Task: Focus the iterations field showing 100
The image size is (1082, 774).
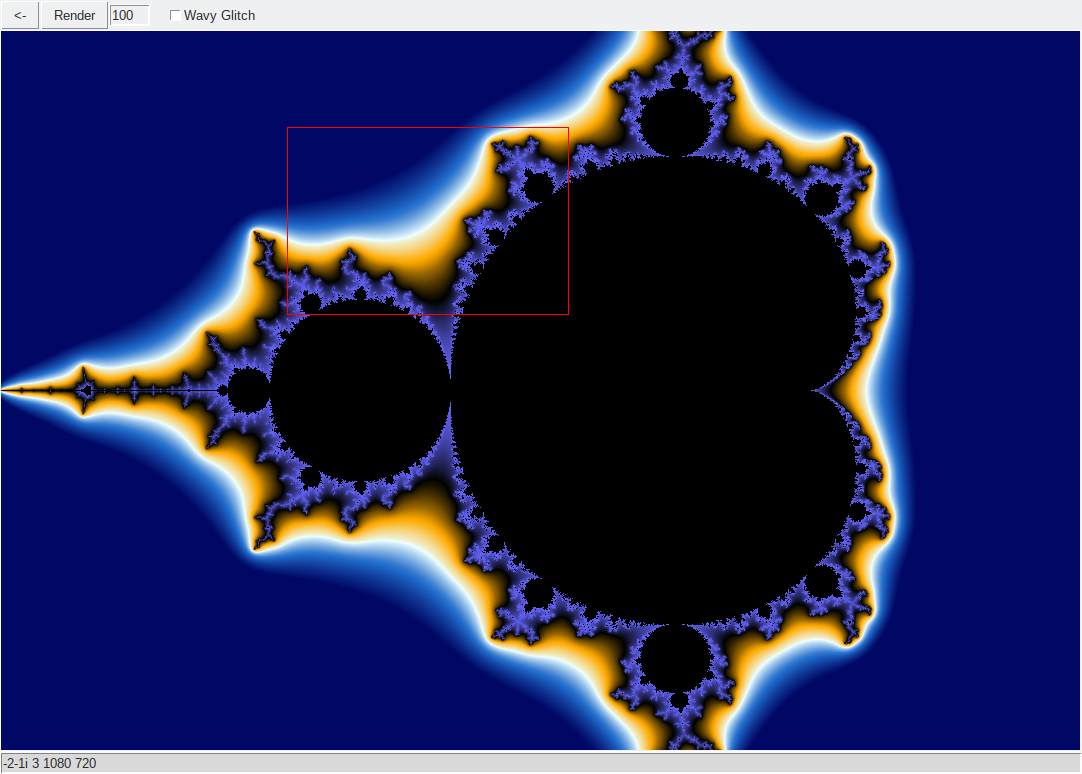Action: (130, 15)
